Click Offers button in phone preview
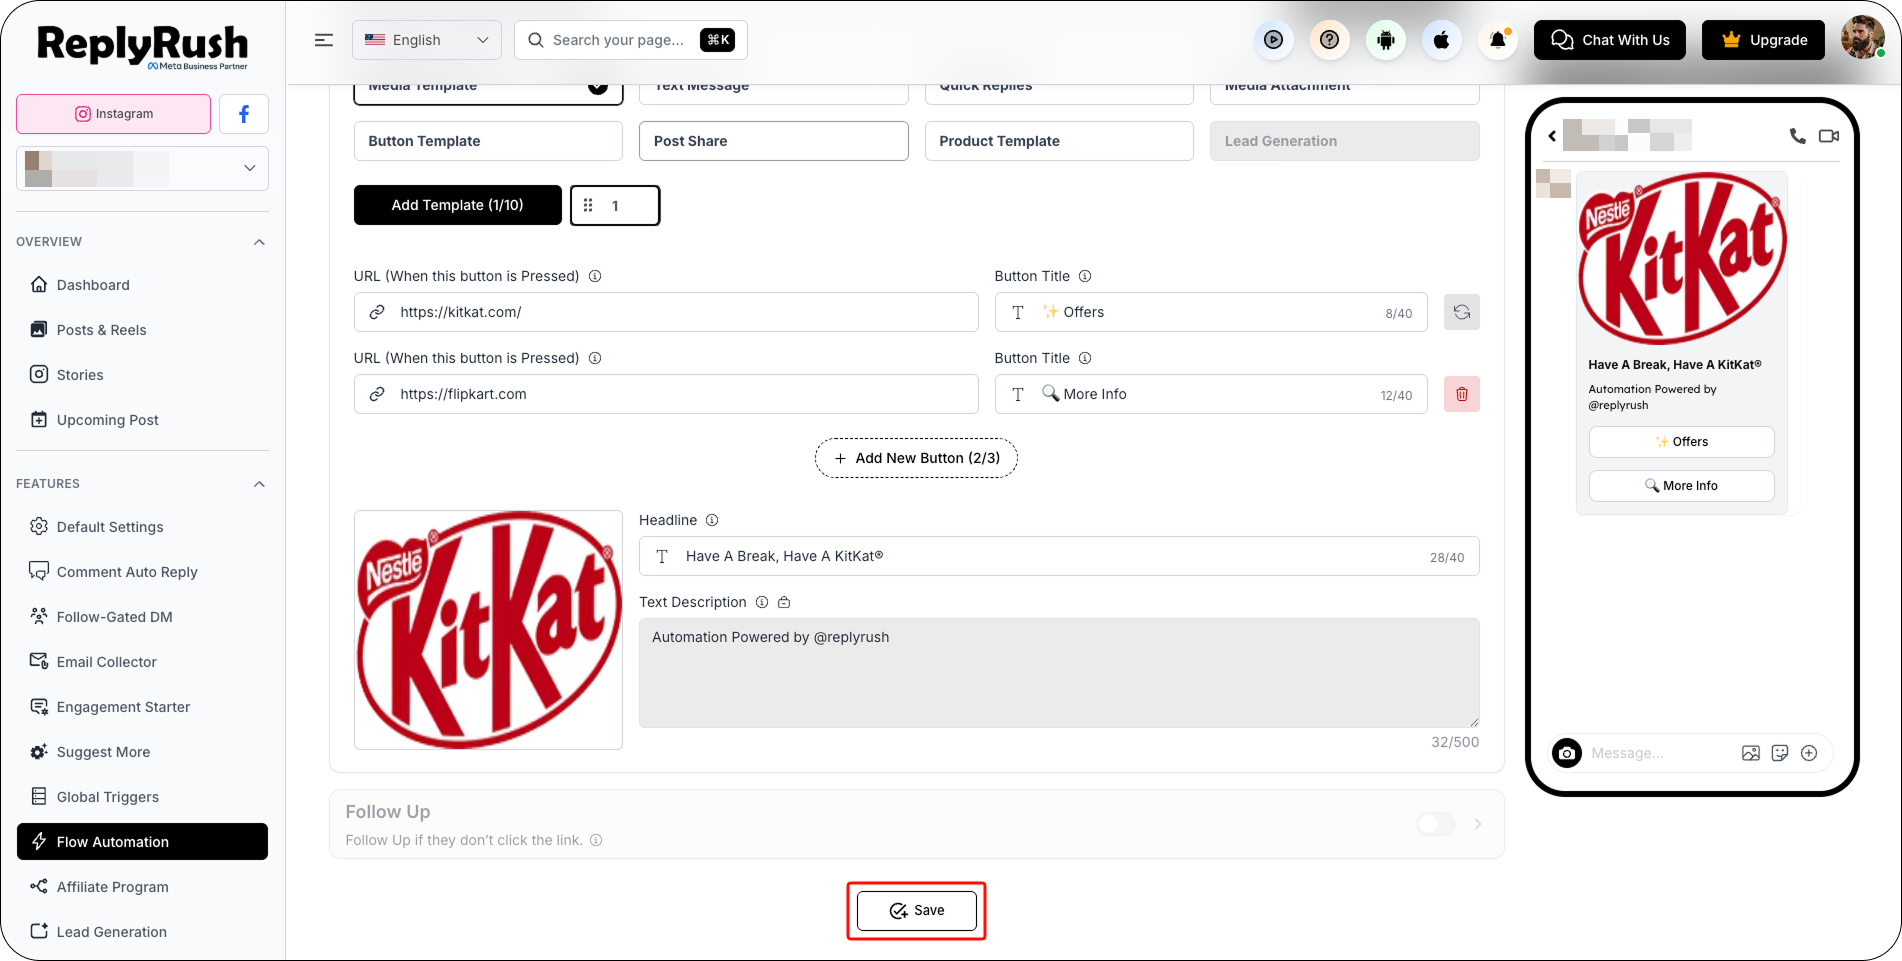This screenshot has width=1902, height=961. pos(1681,442)
